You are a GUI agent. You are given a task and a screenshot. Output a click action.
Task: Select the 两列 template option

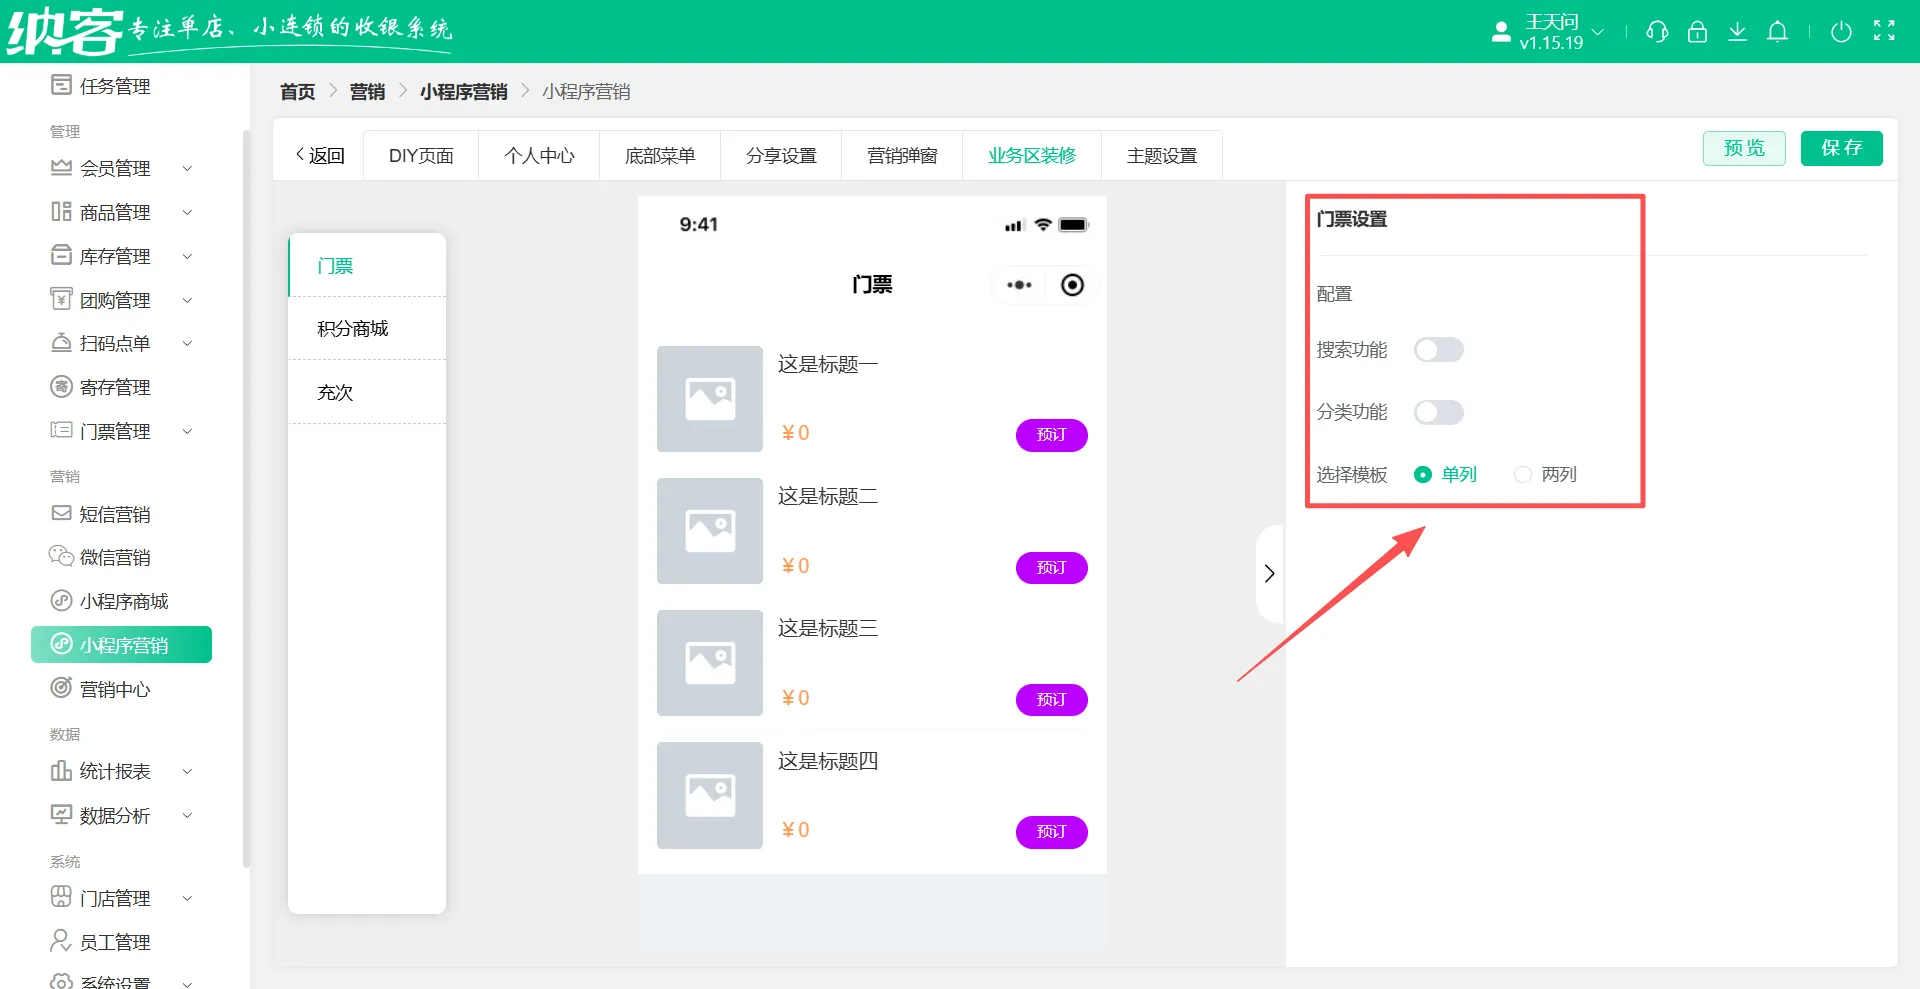tap(1523, 475)
